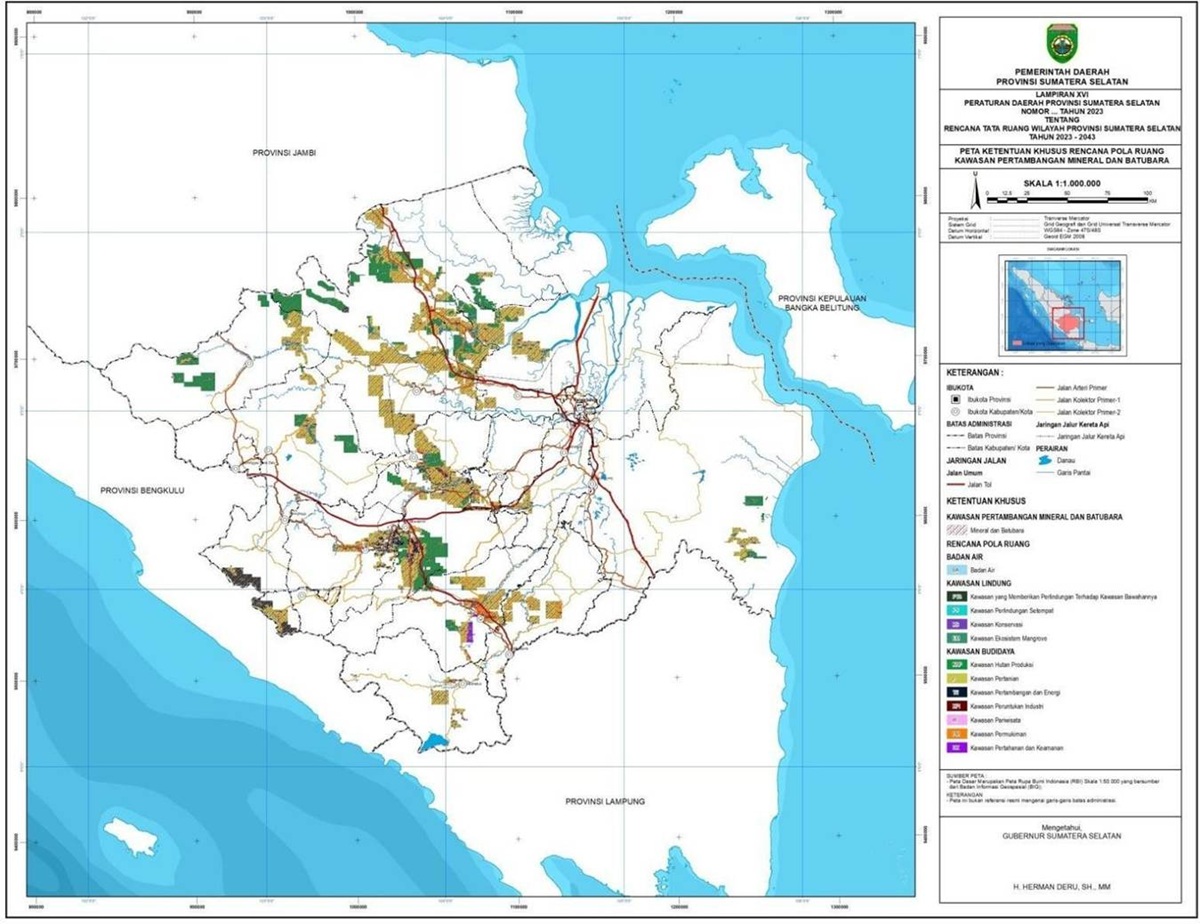Click the Provinsi Bengkulu map label
This screenshot has height=924, width=1200.
tap(143, 491)
